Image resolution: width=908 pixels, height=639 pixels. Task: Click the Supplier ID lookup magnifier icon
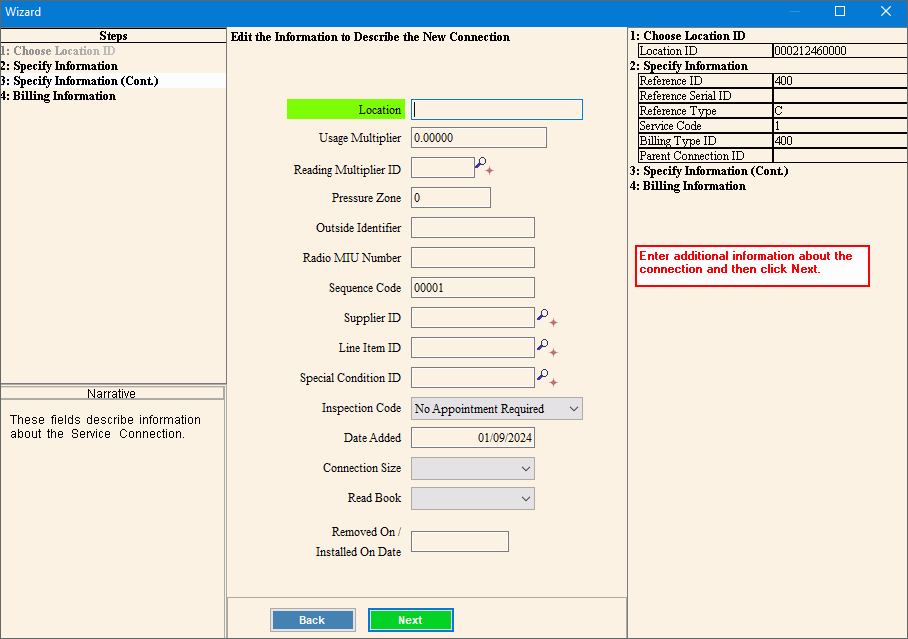543,316
